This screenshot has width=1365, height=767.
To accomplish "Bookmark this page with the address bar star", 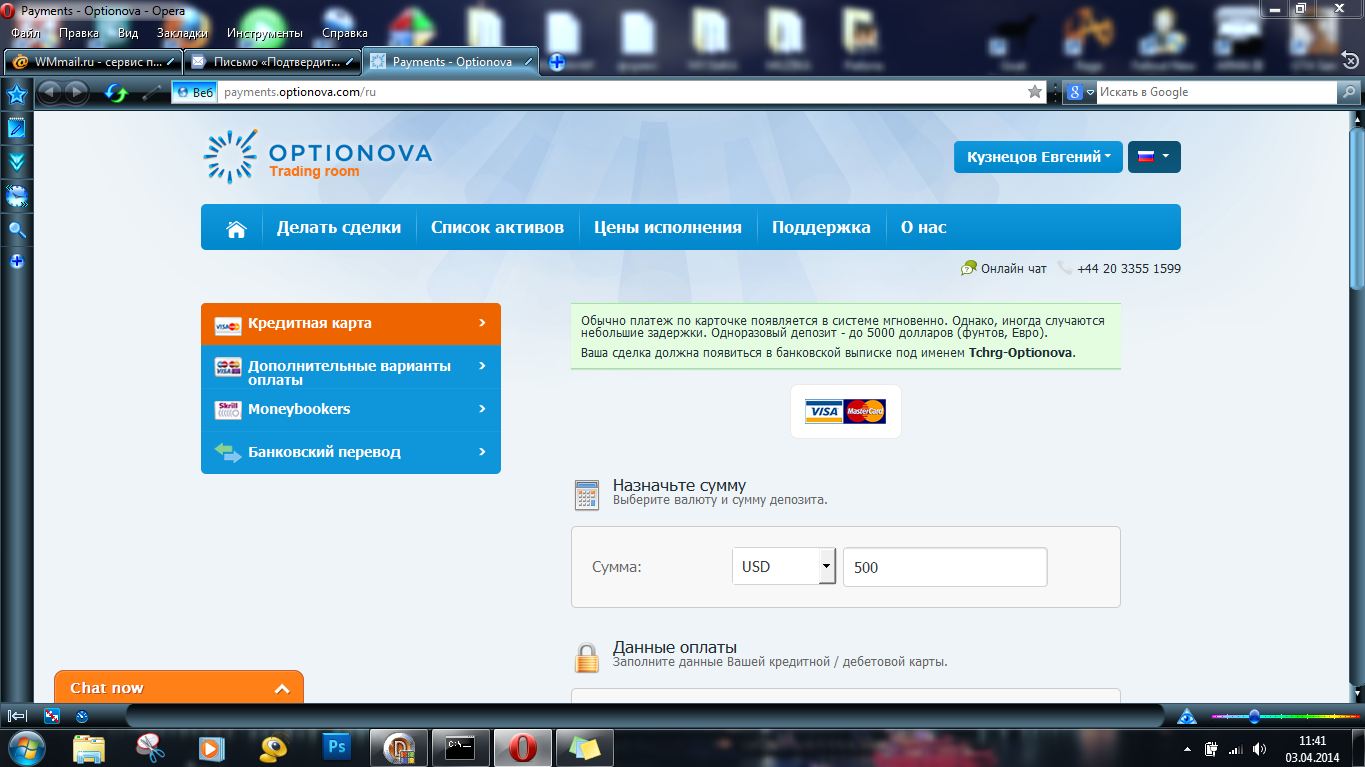I will coord(1035,92).
